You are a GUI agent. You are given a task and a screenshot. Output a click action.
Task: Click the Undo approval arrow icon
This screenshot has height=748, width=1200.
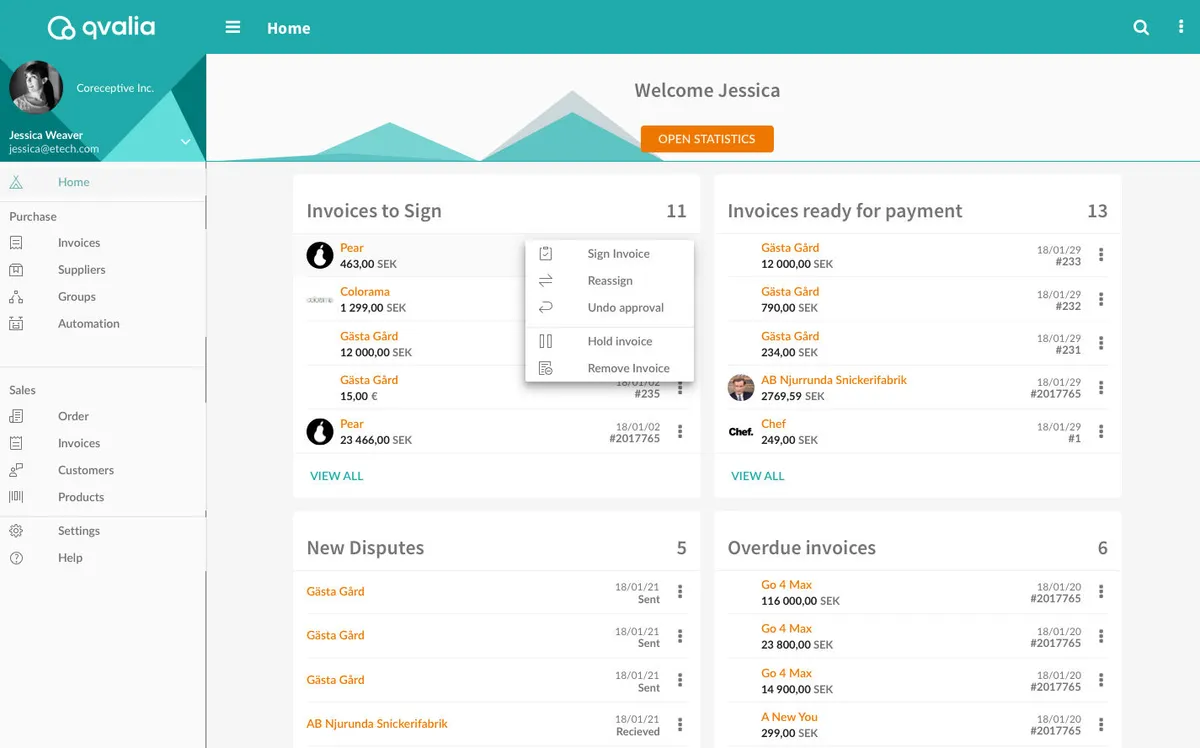pyautogui.click(x=546, y=308)
